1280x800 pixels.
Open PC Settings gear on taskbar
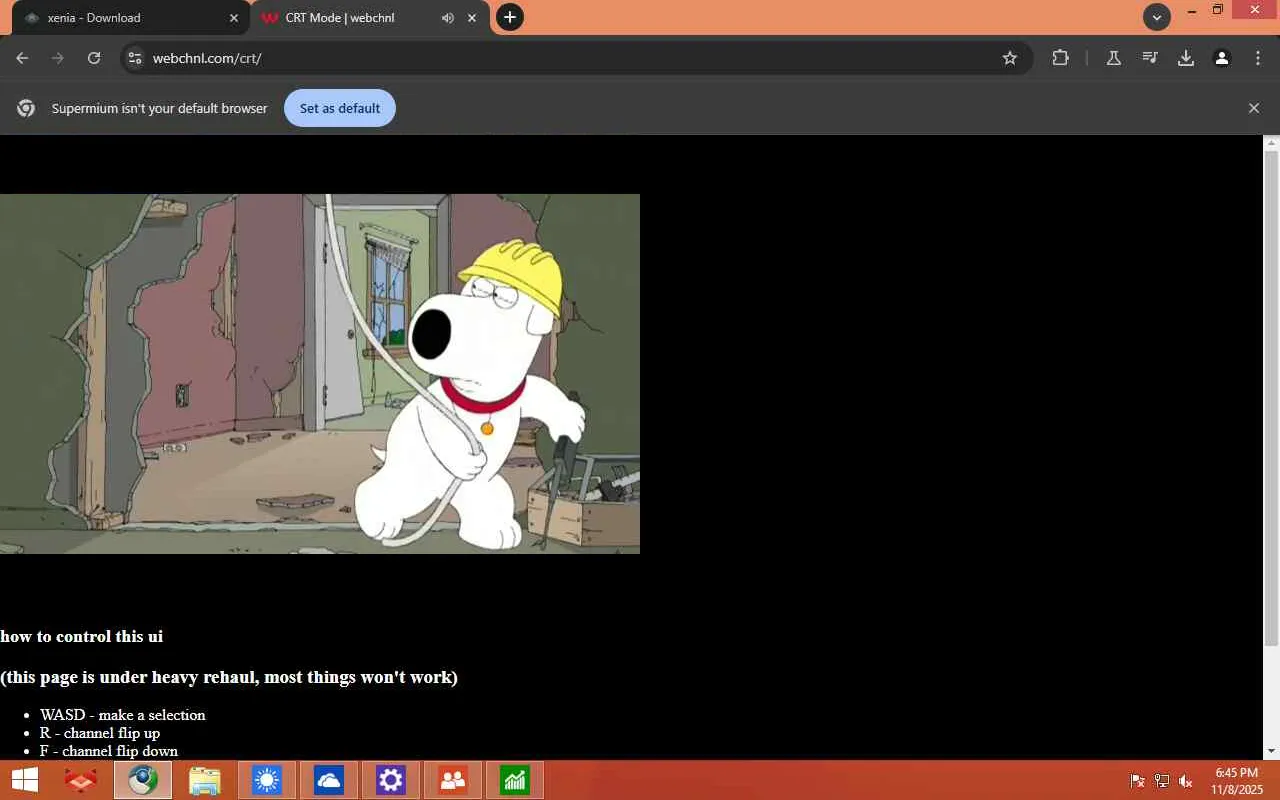coord(391,780)
